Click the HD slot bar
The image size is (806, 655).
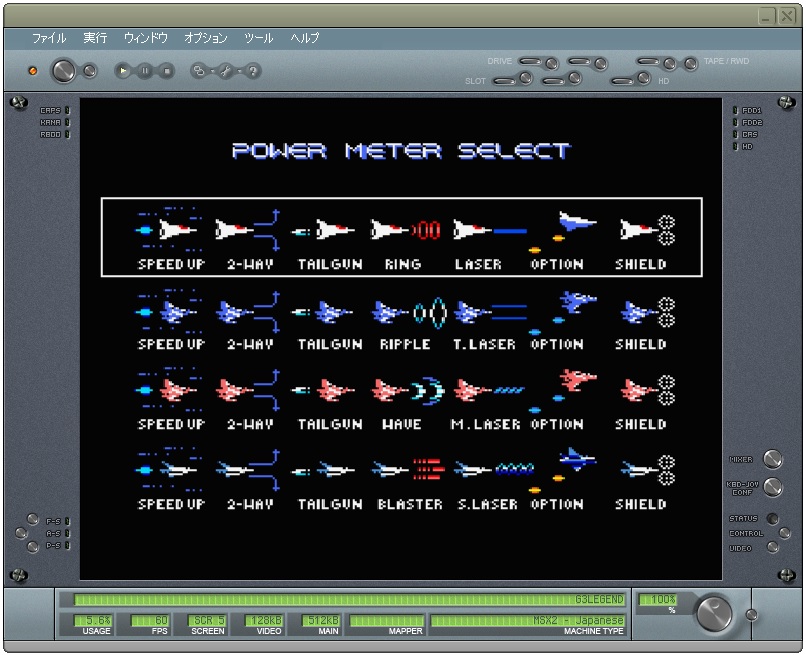point(623,81)
